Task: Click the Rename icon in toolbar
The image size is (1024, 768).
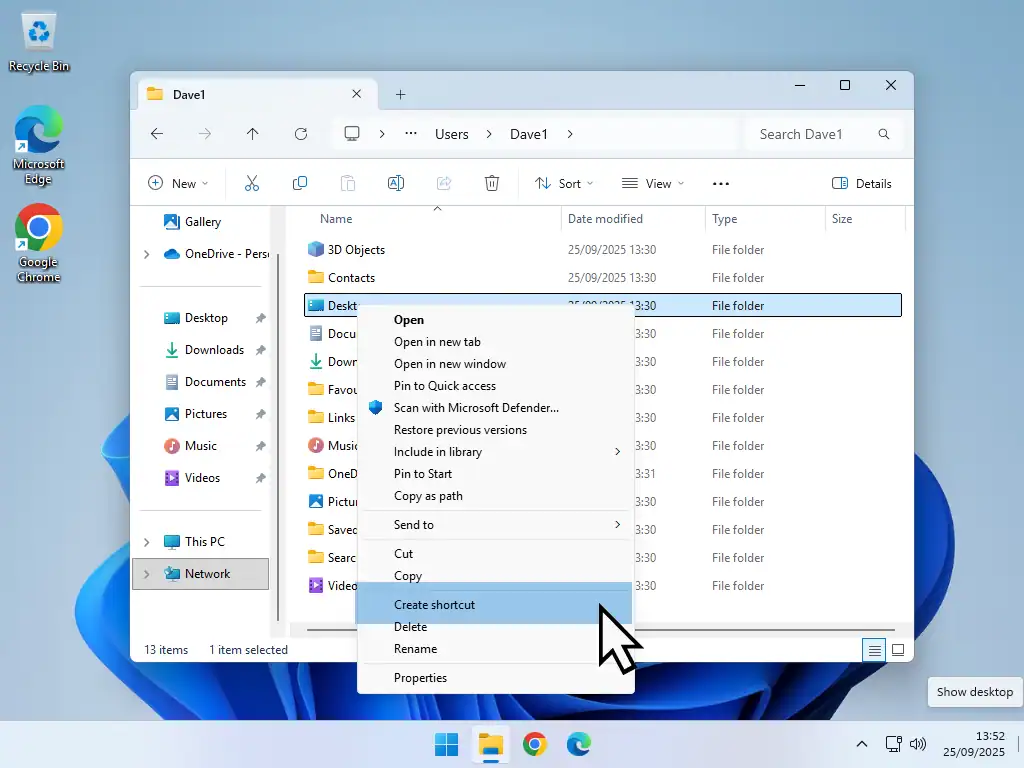Action: (x=396, y=184)
